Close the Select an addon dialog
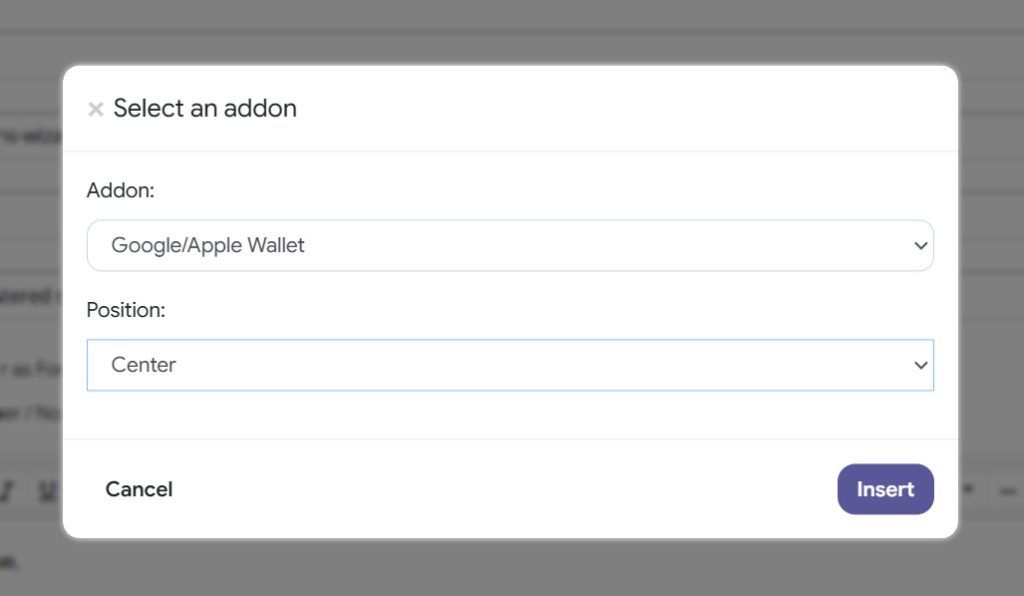This screenshot has width=1024, height=596. coord(95,109)
